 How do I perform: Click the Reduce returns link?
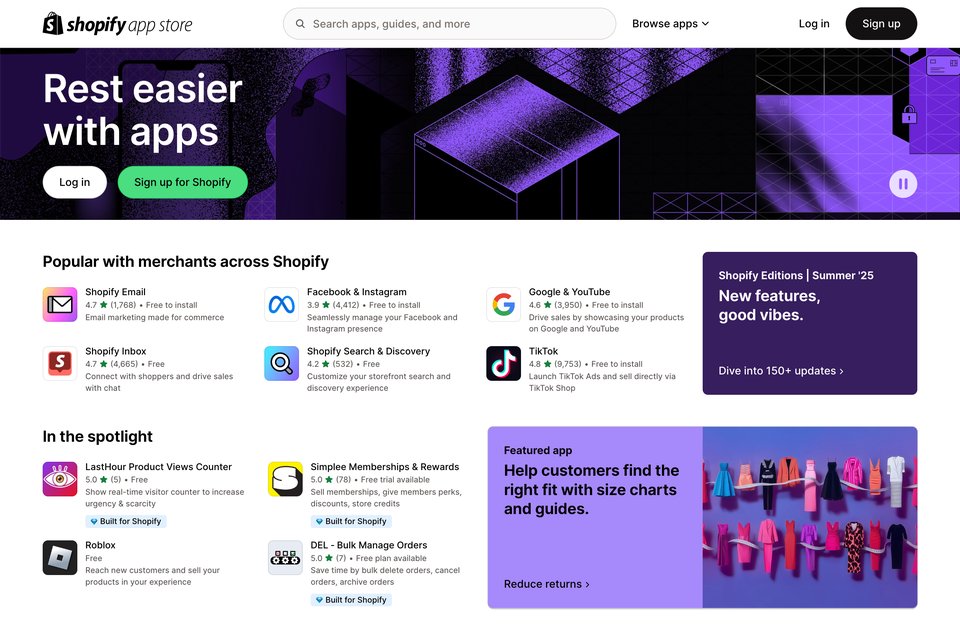547,584
